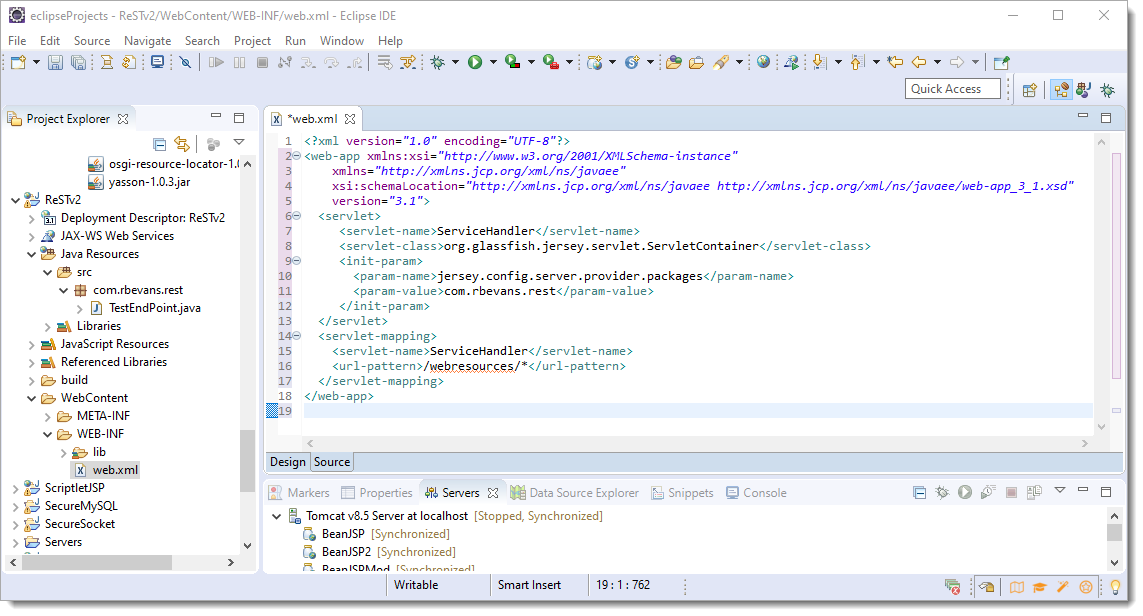The width and height of the screenshot is (1143, 616).
Task: Expand the JAX-WS Web Services node
Action: (x=31, y=236)
